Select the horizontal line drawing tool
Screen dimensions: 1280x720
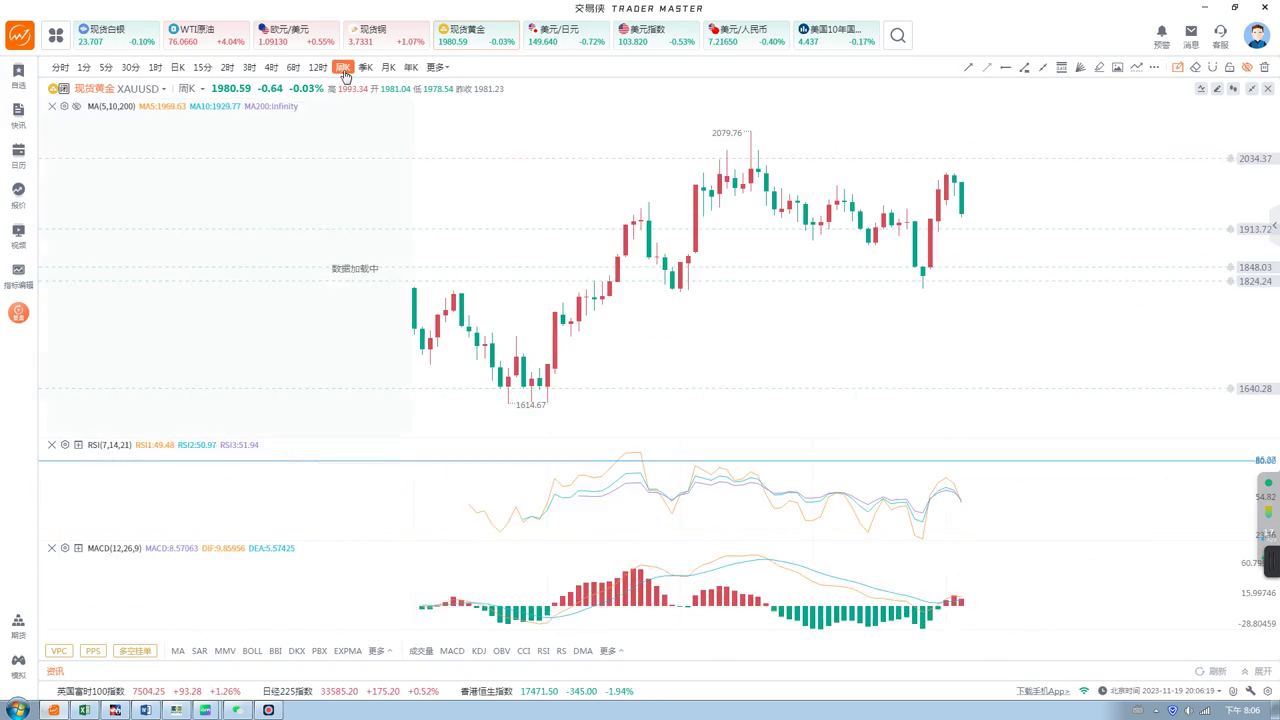coord(1006,67)
